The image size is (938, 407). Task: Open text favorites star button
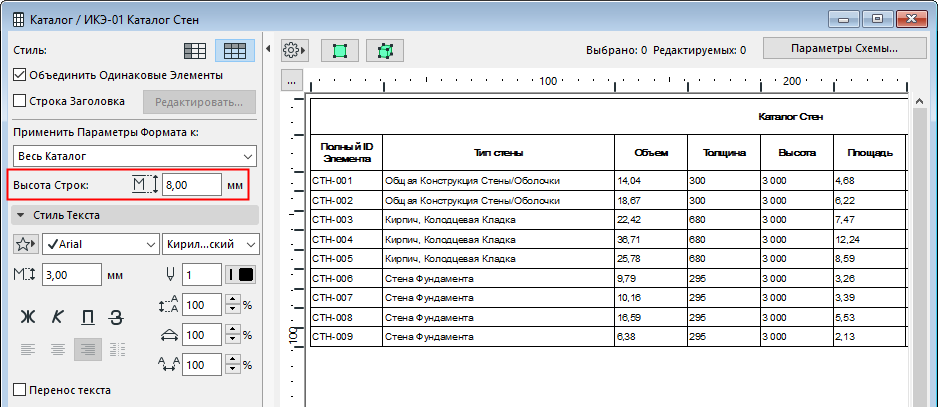coord(25,244)
